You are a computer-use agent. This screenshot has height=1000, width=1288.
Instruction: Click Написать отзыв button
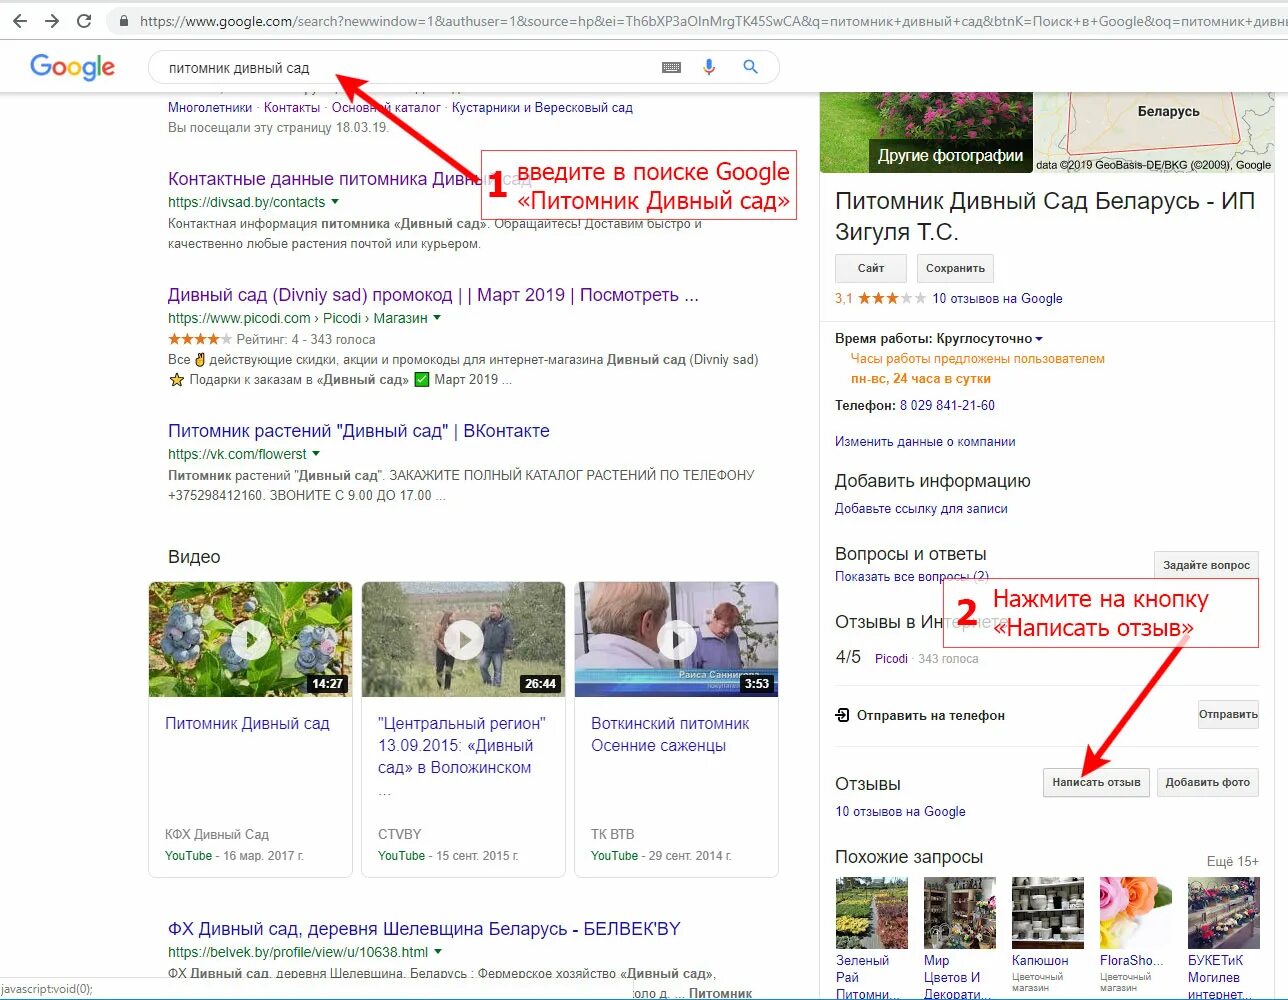pos(1096,782)
